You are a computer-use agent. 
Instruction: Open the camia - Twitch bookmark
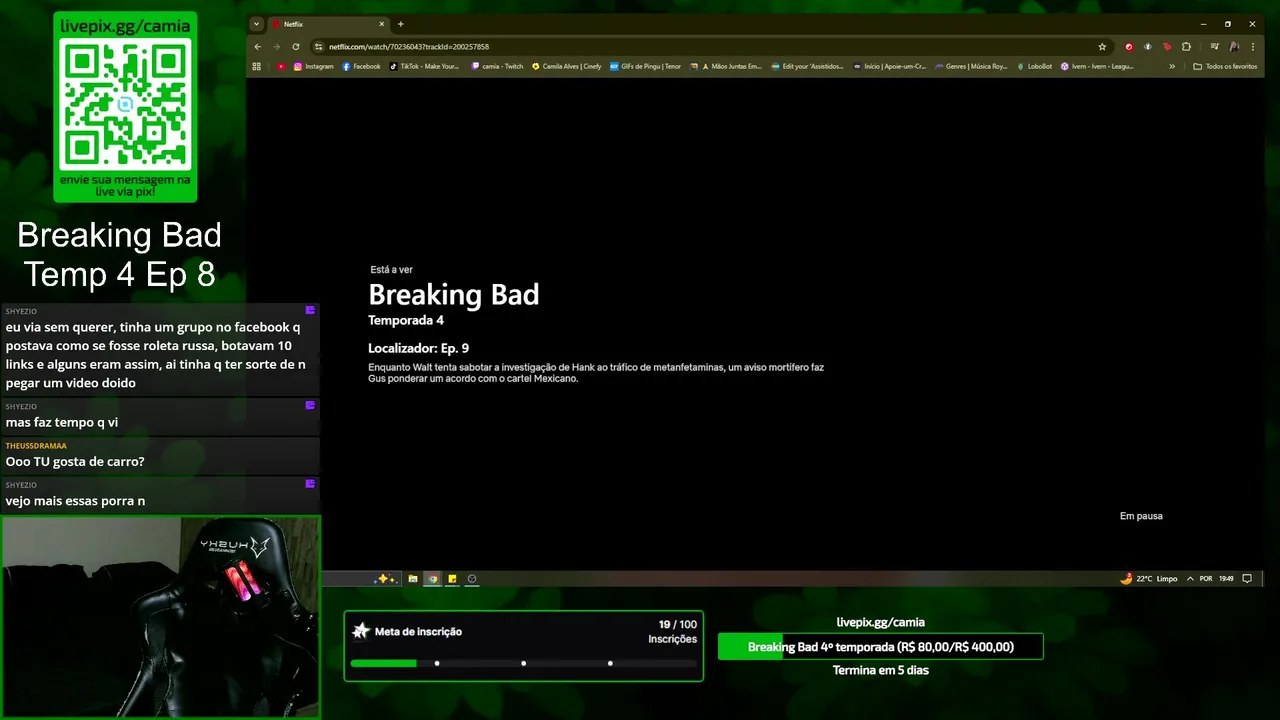coord(497,66)
